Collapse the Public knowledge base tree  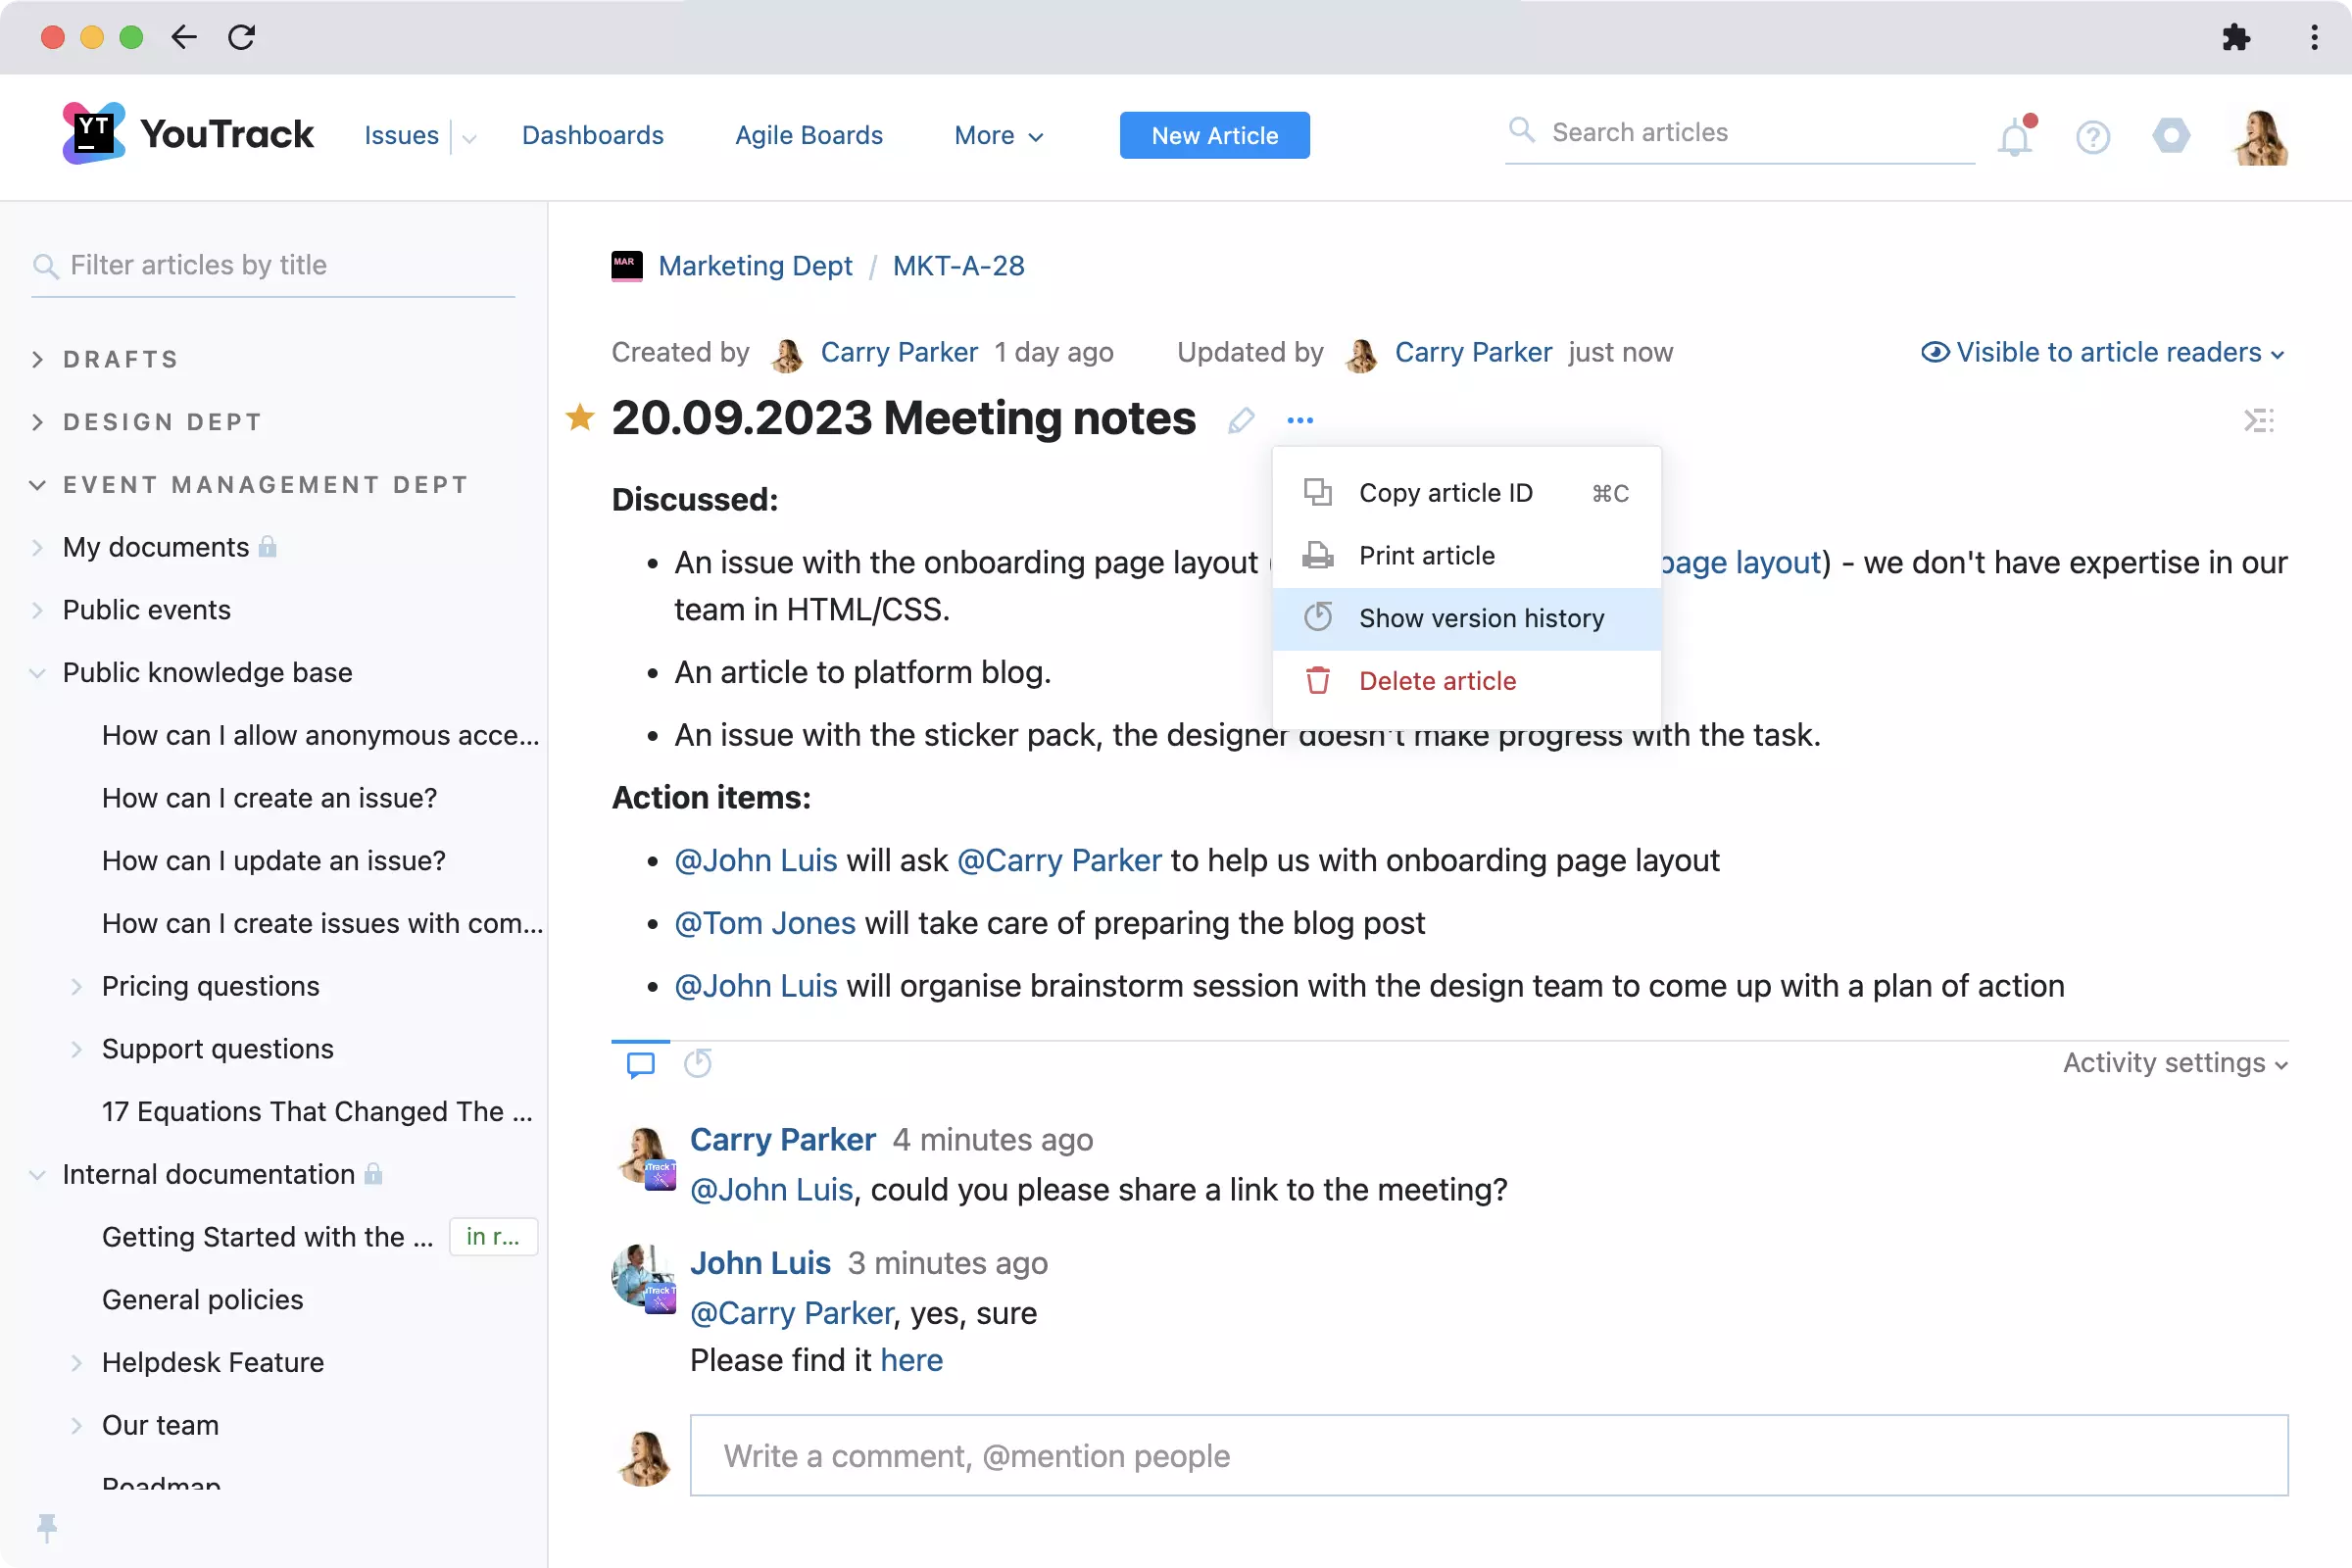pyautogui.click(x=38, y=673)
